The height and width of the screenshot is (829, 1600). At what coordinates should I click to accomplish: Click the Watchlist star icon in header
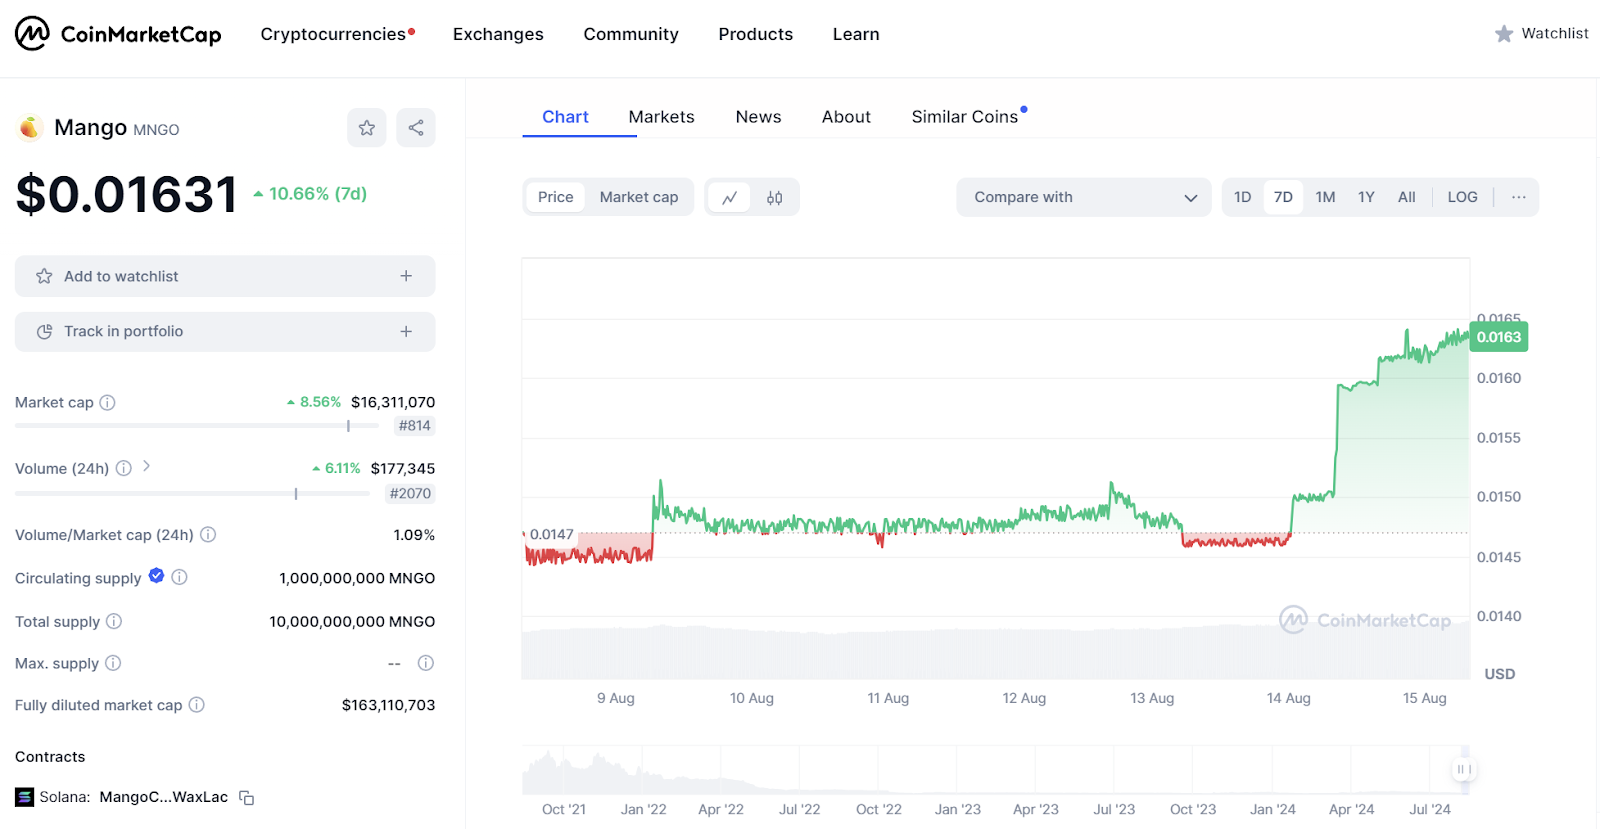(x=1503, y=34)
